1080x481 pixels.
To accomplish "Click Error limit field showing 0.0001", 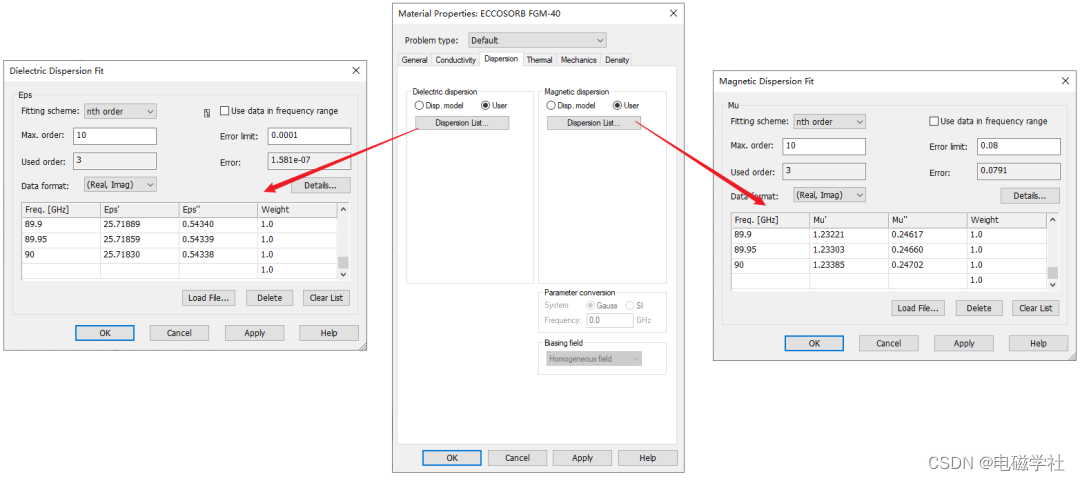I will tap(309, 136).
